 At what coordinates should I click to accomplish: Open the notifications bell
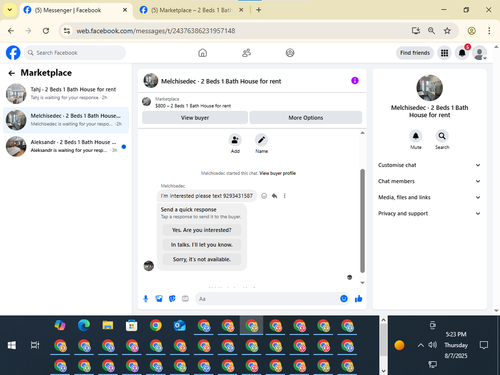[462, 53]
